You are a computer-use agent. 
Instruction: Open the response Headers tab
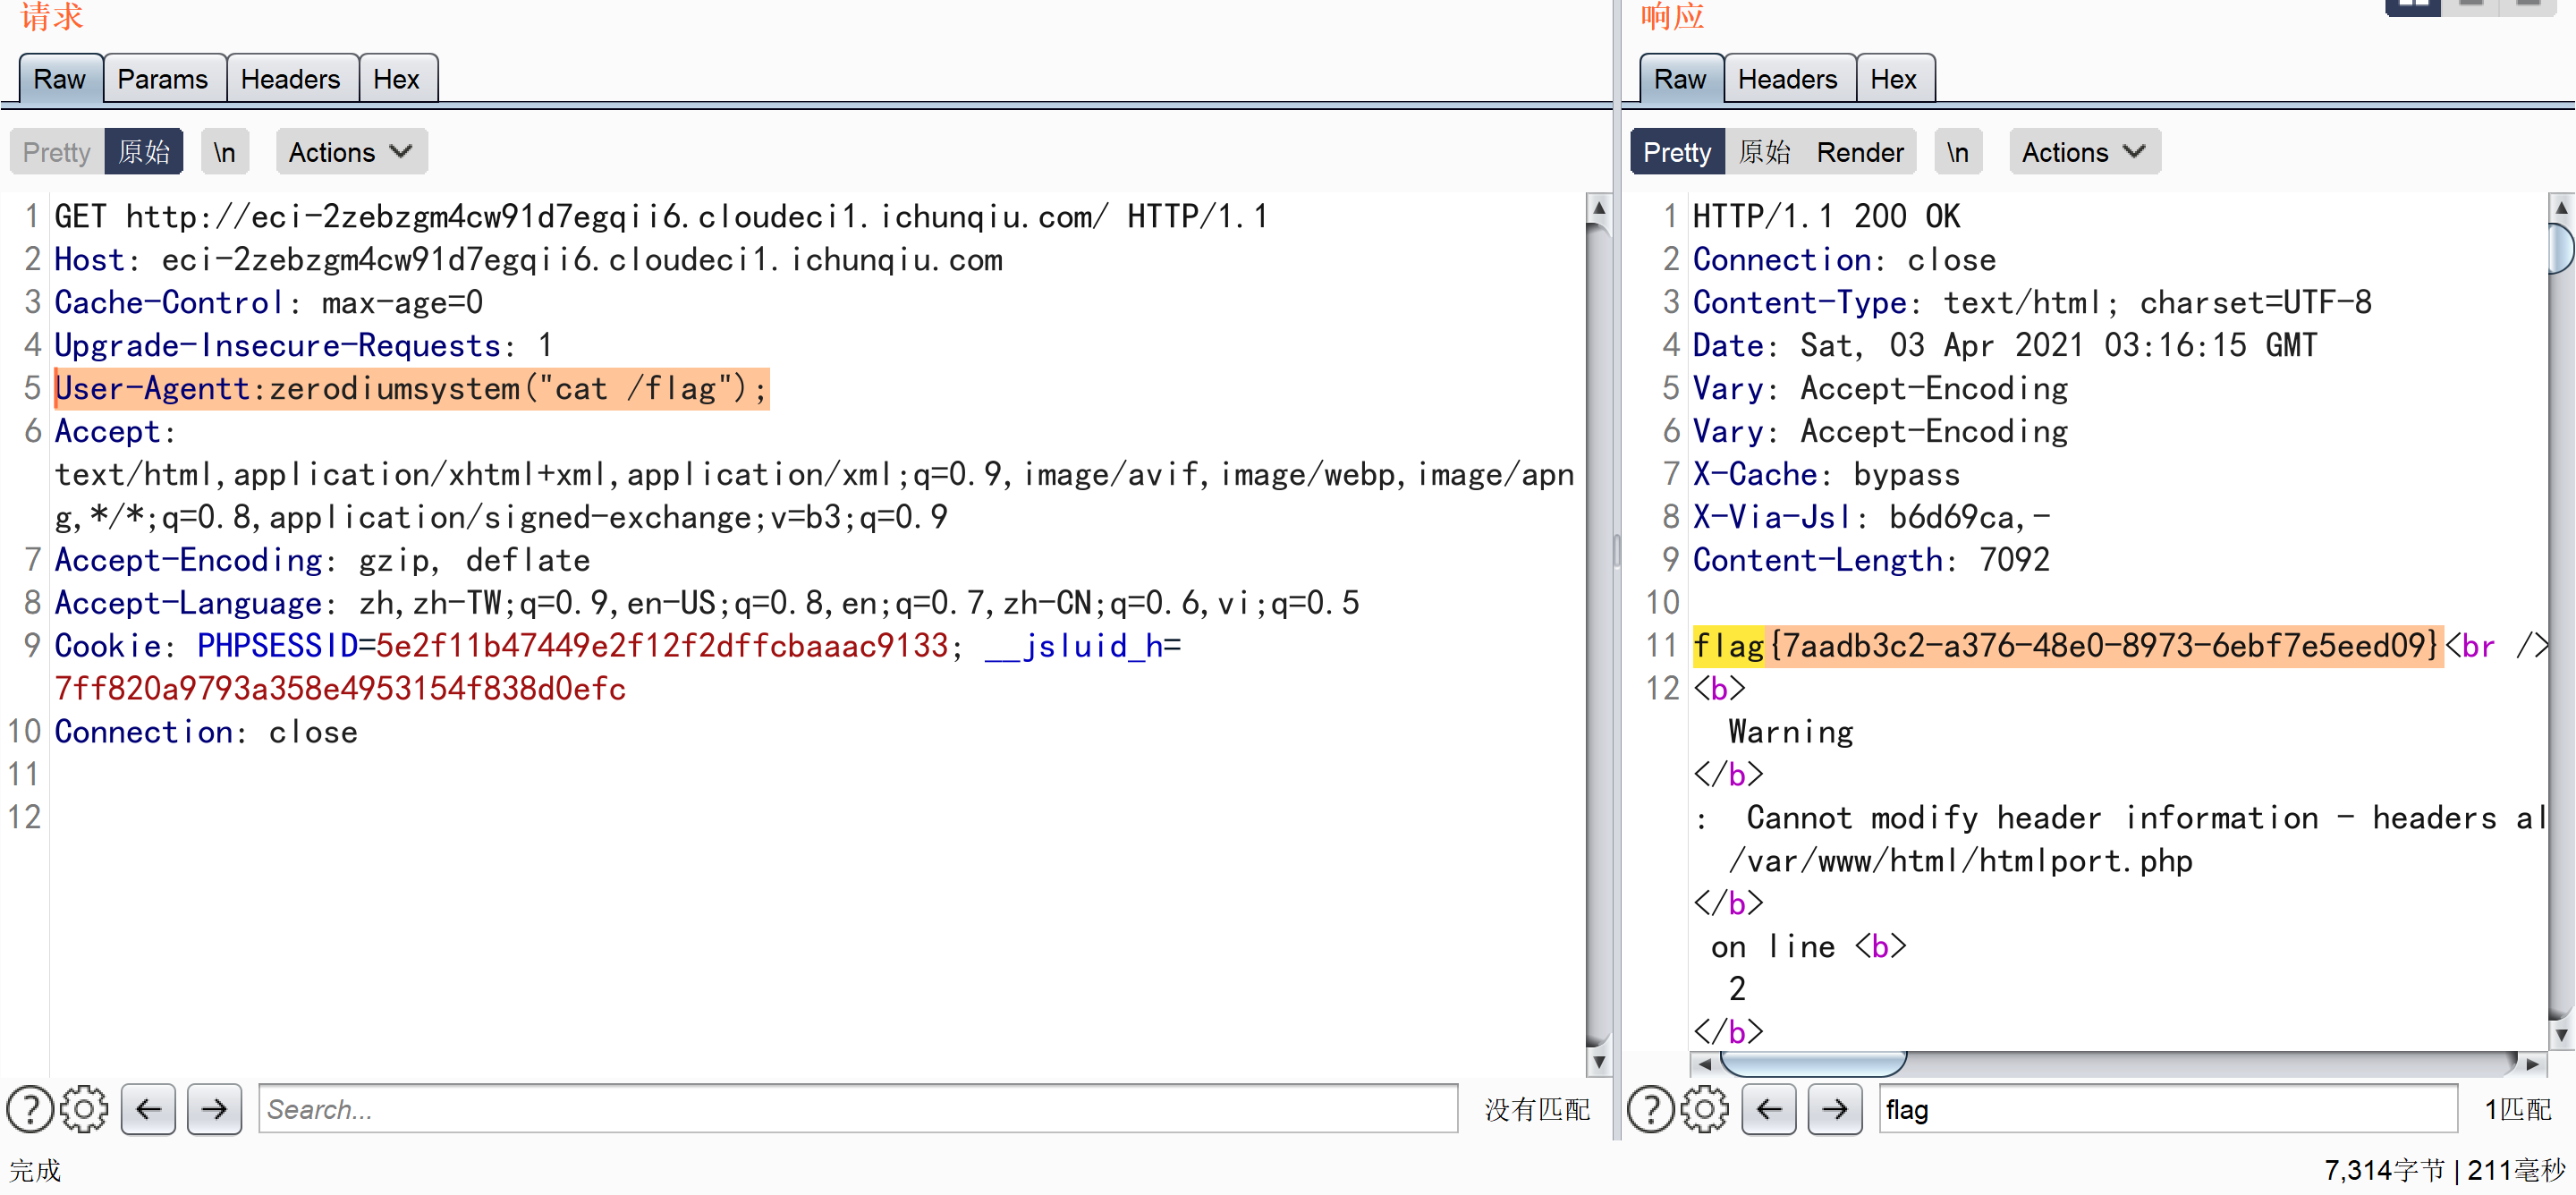[x=1786, y=79]
